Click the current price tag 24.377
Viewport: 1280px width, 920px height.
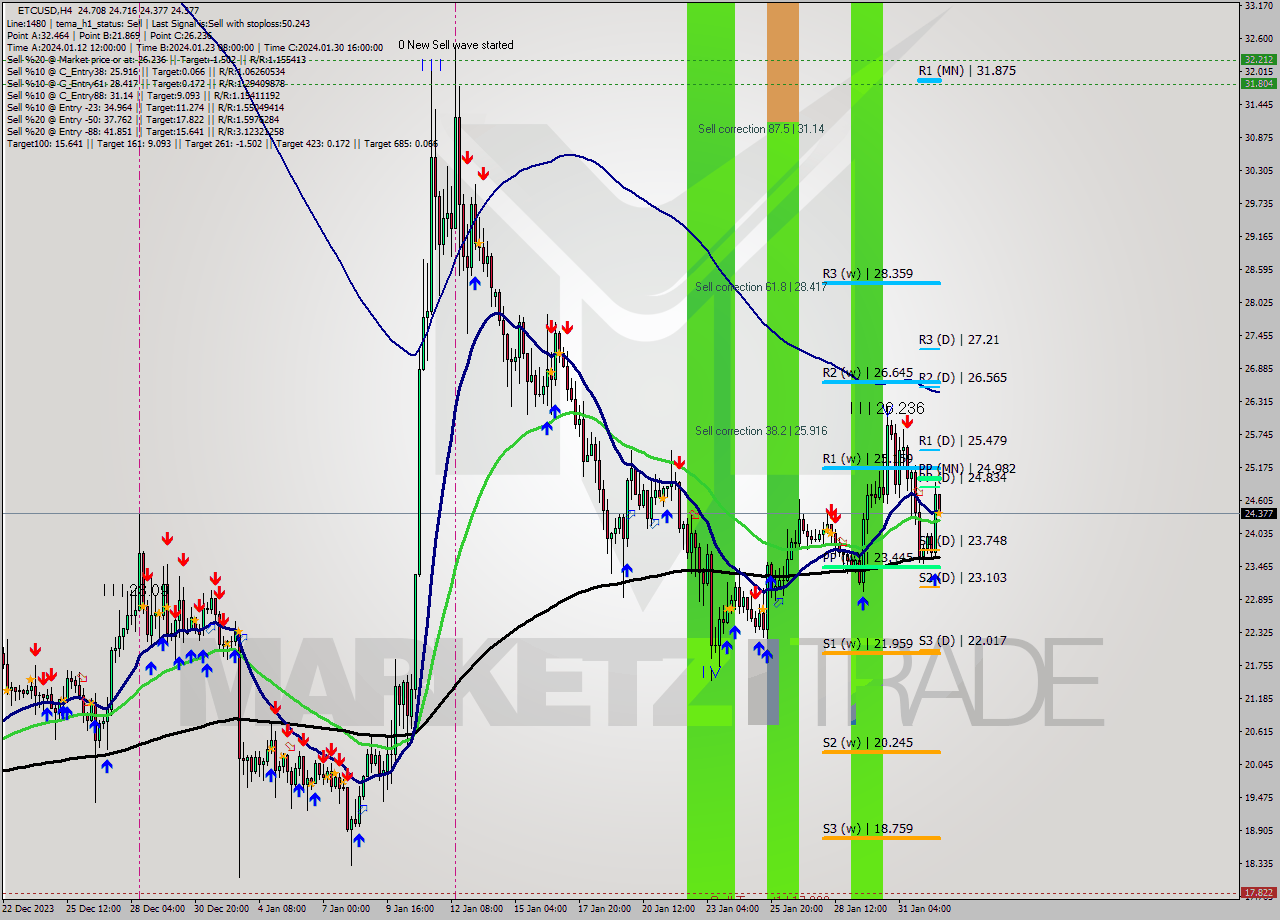pyautogui.click(x=1258, y=513)
